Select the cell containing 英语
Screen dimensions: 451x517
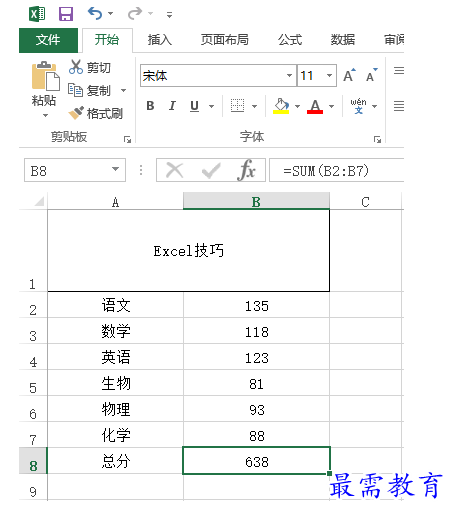pyautogui.click(x=115, y=357)
